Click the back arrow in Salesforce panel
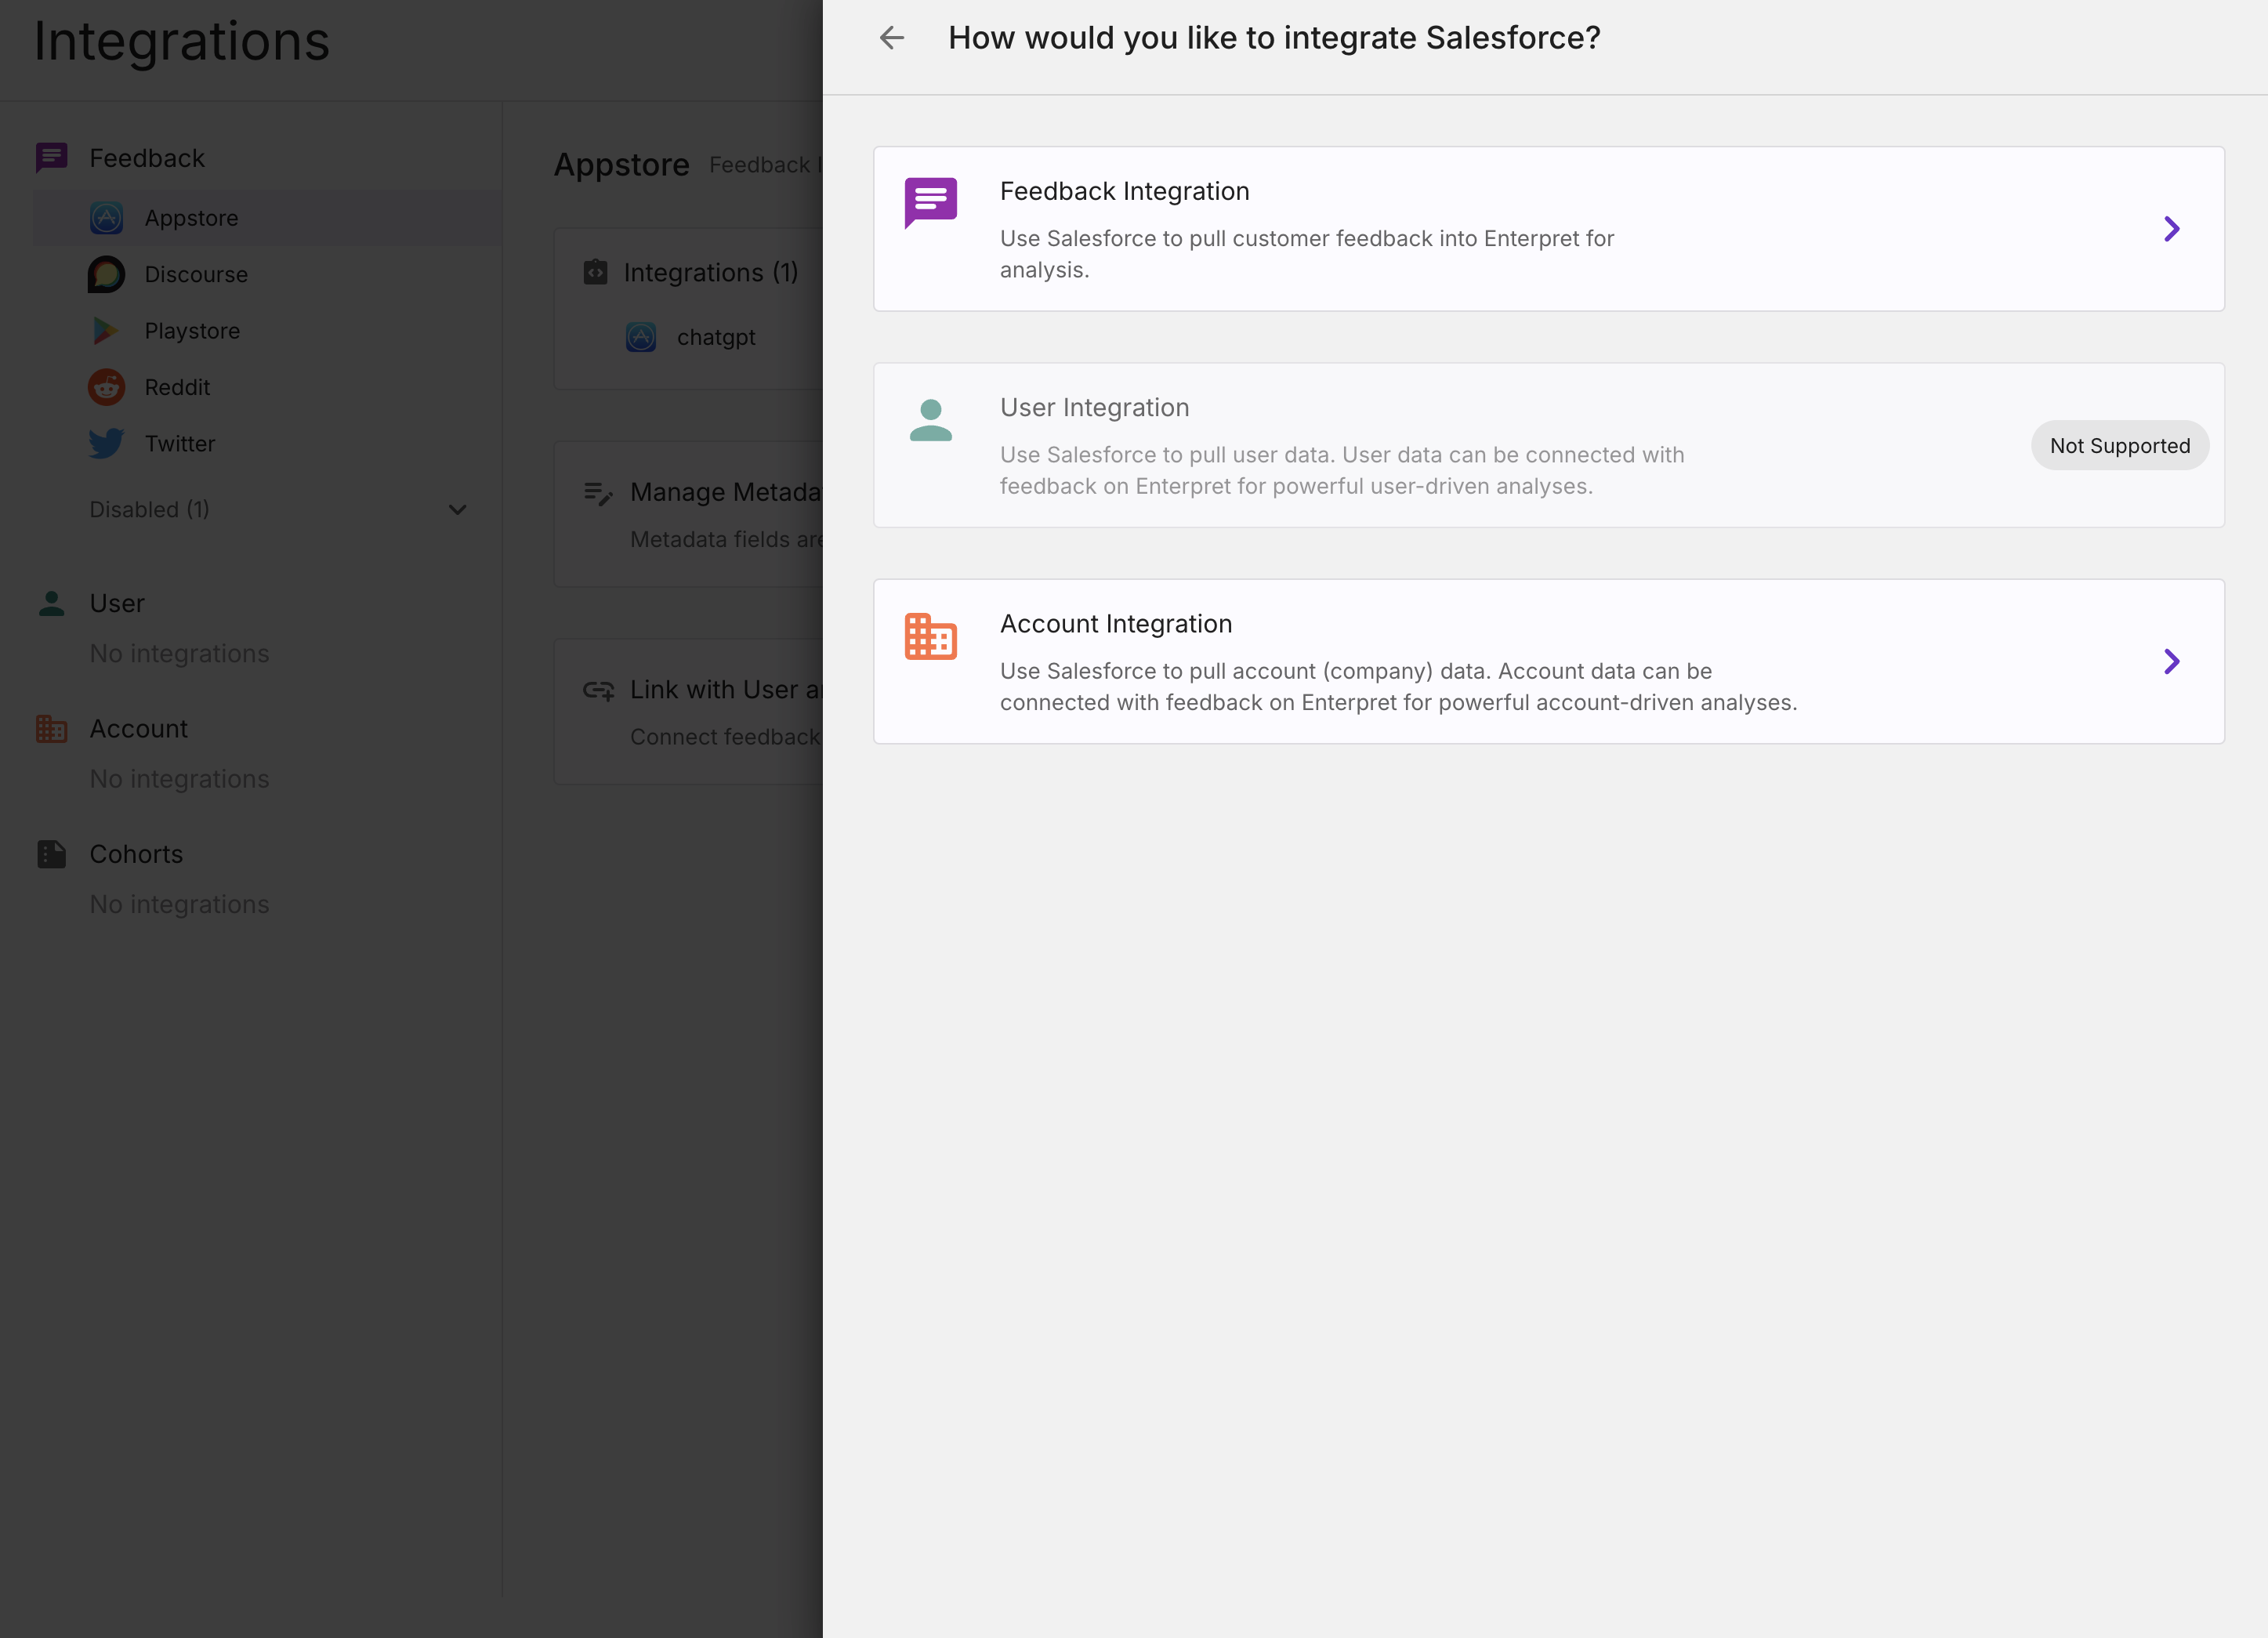The height and width of the screenshot is (1638, 2268). point(891,38)
